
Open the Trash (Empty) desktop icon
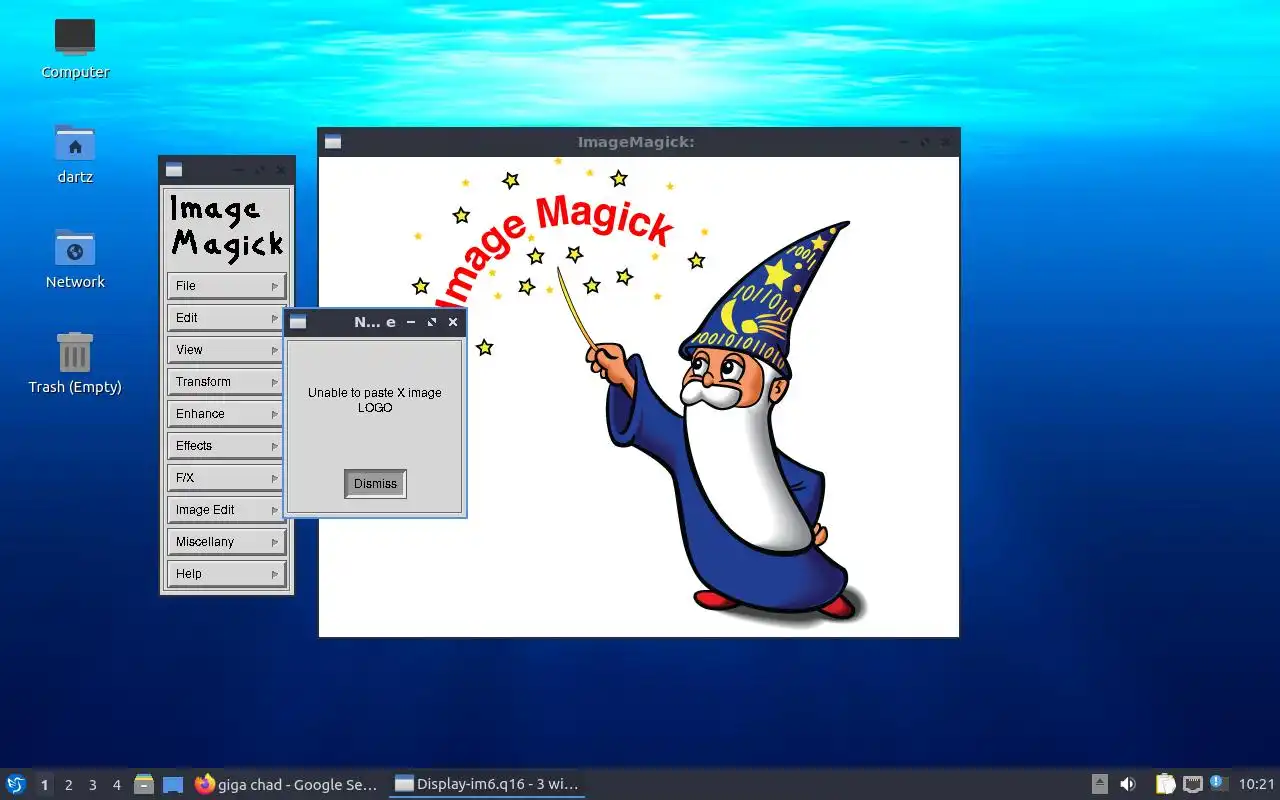[x=75, y=363]
